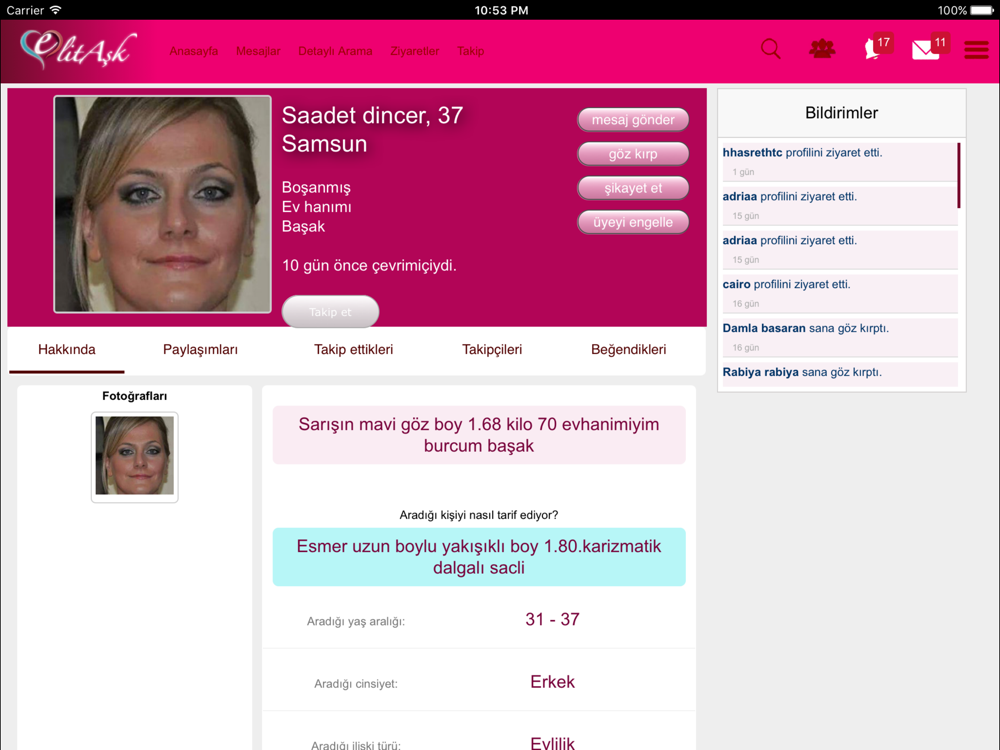This screenshot has height=750, width=1000.
Task: Click the Ev hanımı occupation text
Action: [x=316, y=207]
